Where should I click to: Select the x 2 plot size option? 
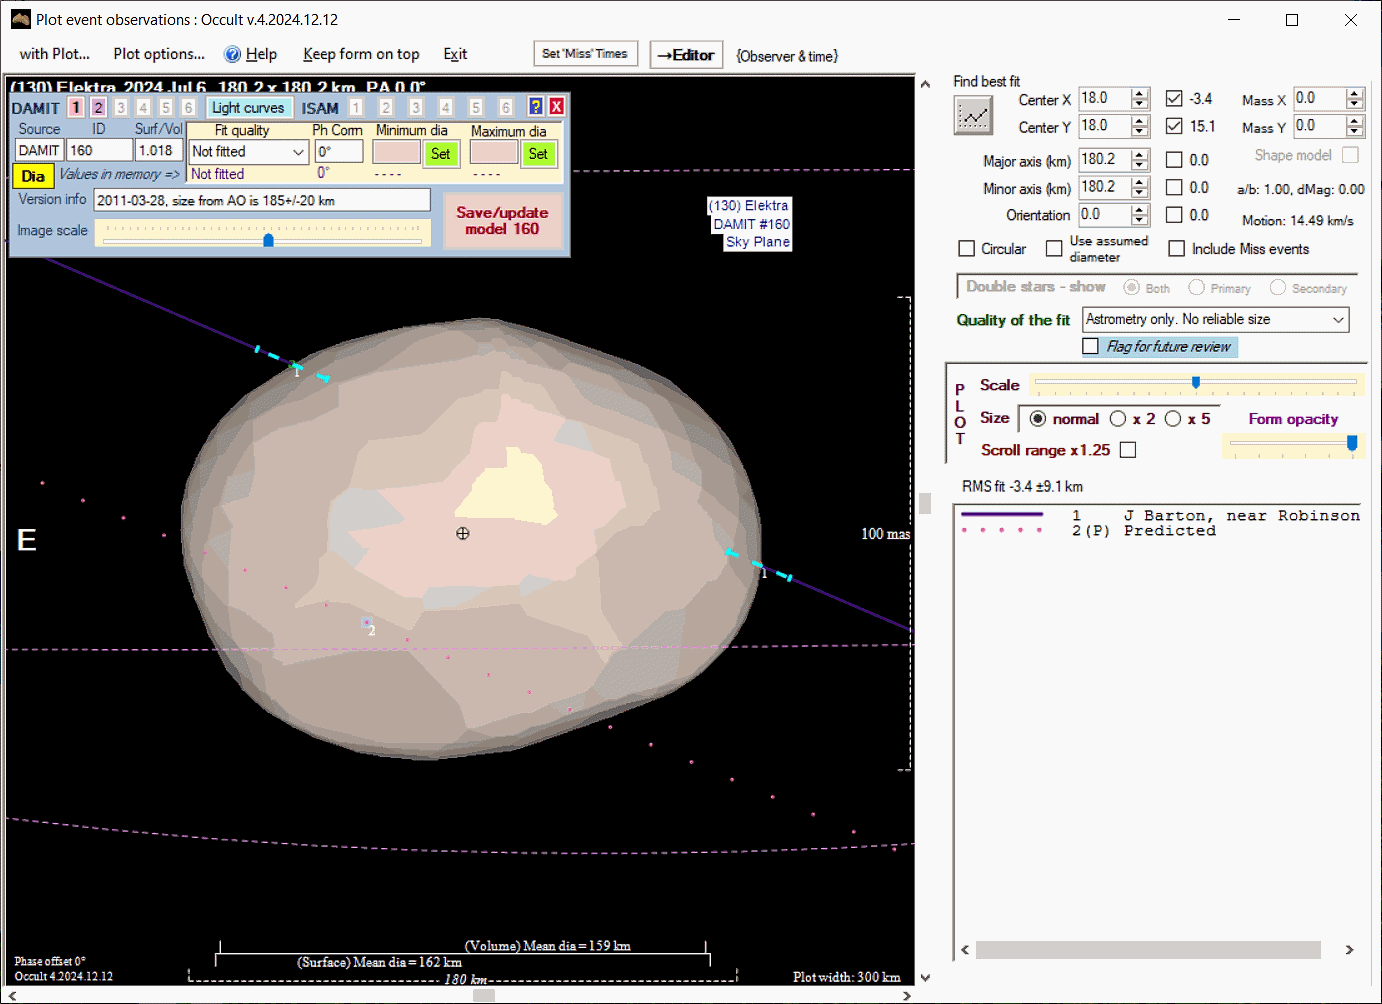(1118, 419)
